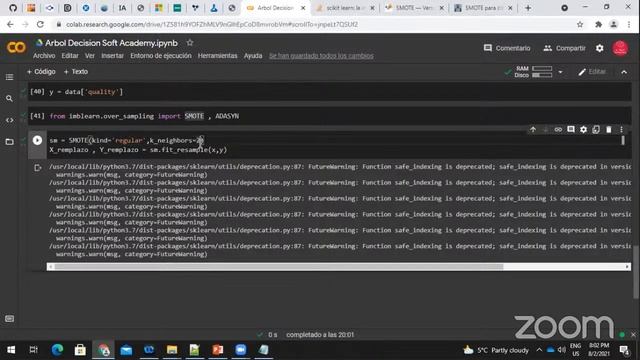Viewport: 640px width, 360px height.
Task: Star the notebook Arbol Decision Soft Academy
Action: pos(190,42)
